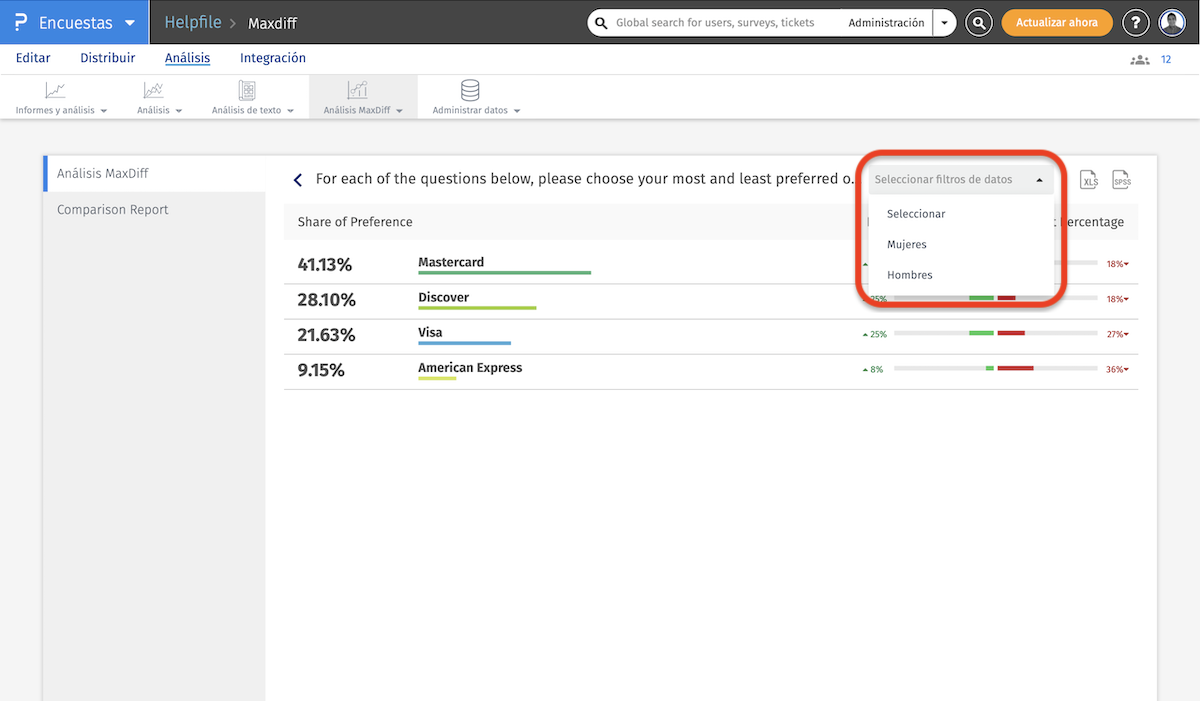Click the respondents count people icon
Viewport: 1200px width, 701px height.
(x=1139, y=60)
